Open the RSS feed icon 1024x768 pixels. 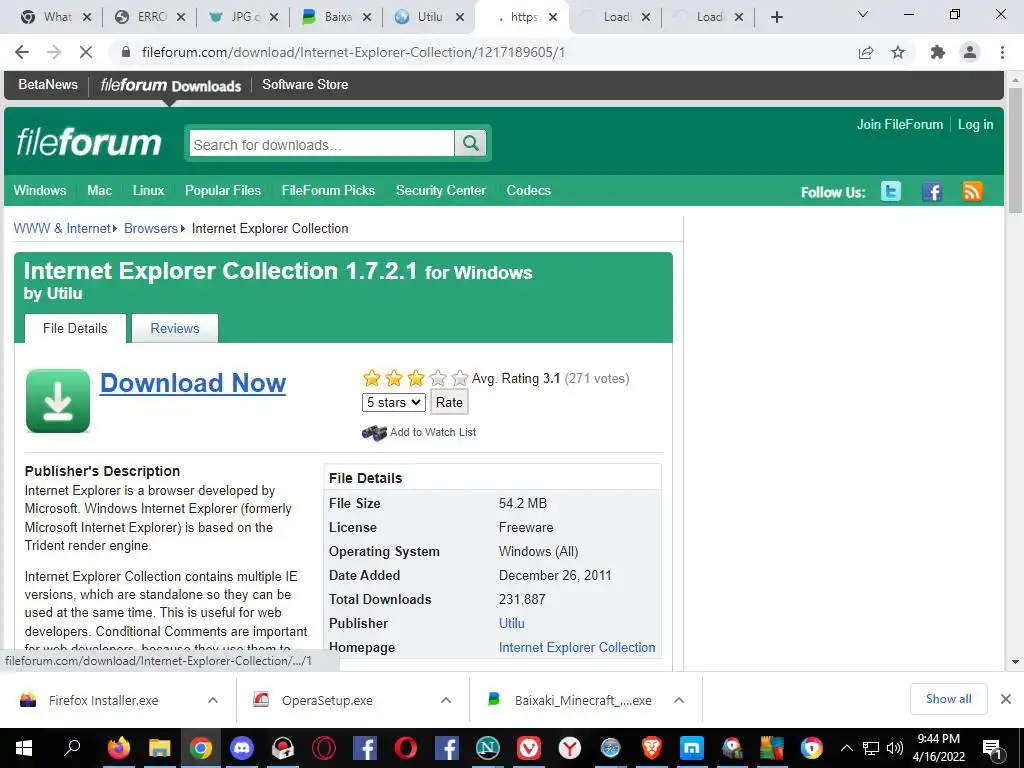click(972, 191)
